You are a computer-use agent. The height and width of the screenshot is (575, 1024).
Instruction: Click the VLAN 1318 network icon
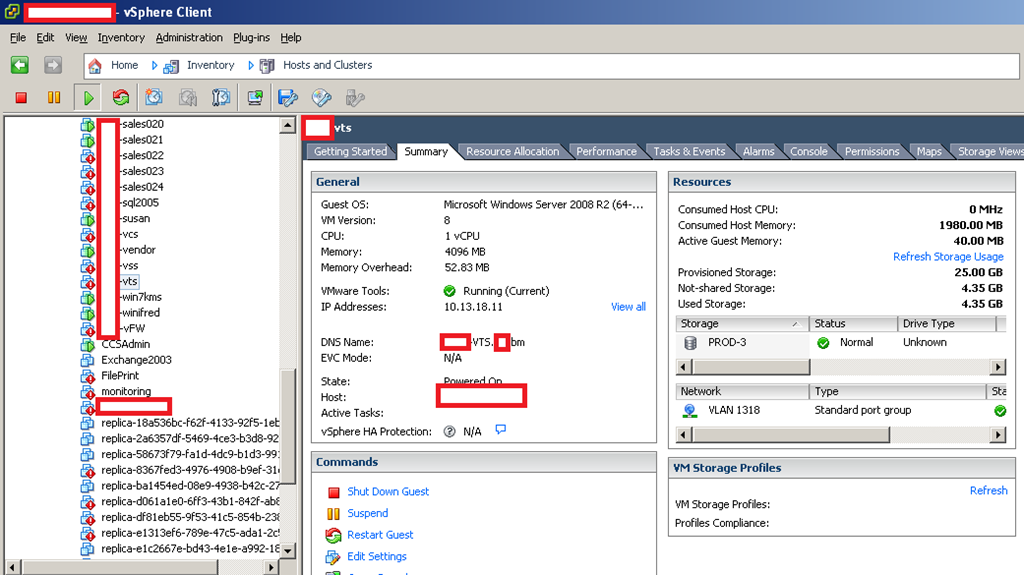690,410
